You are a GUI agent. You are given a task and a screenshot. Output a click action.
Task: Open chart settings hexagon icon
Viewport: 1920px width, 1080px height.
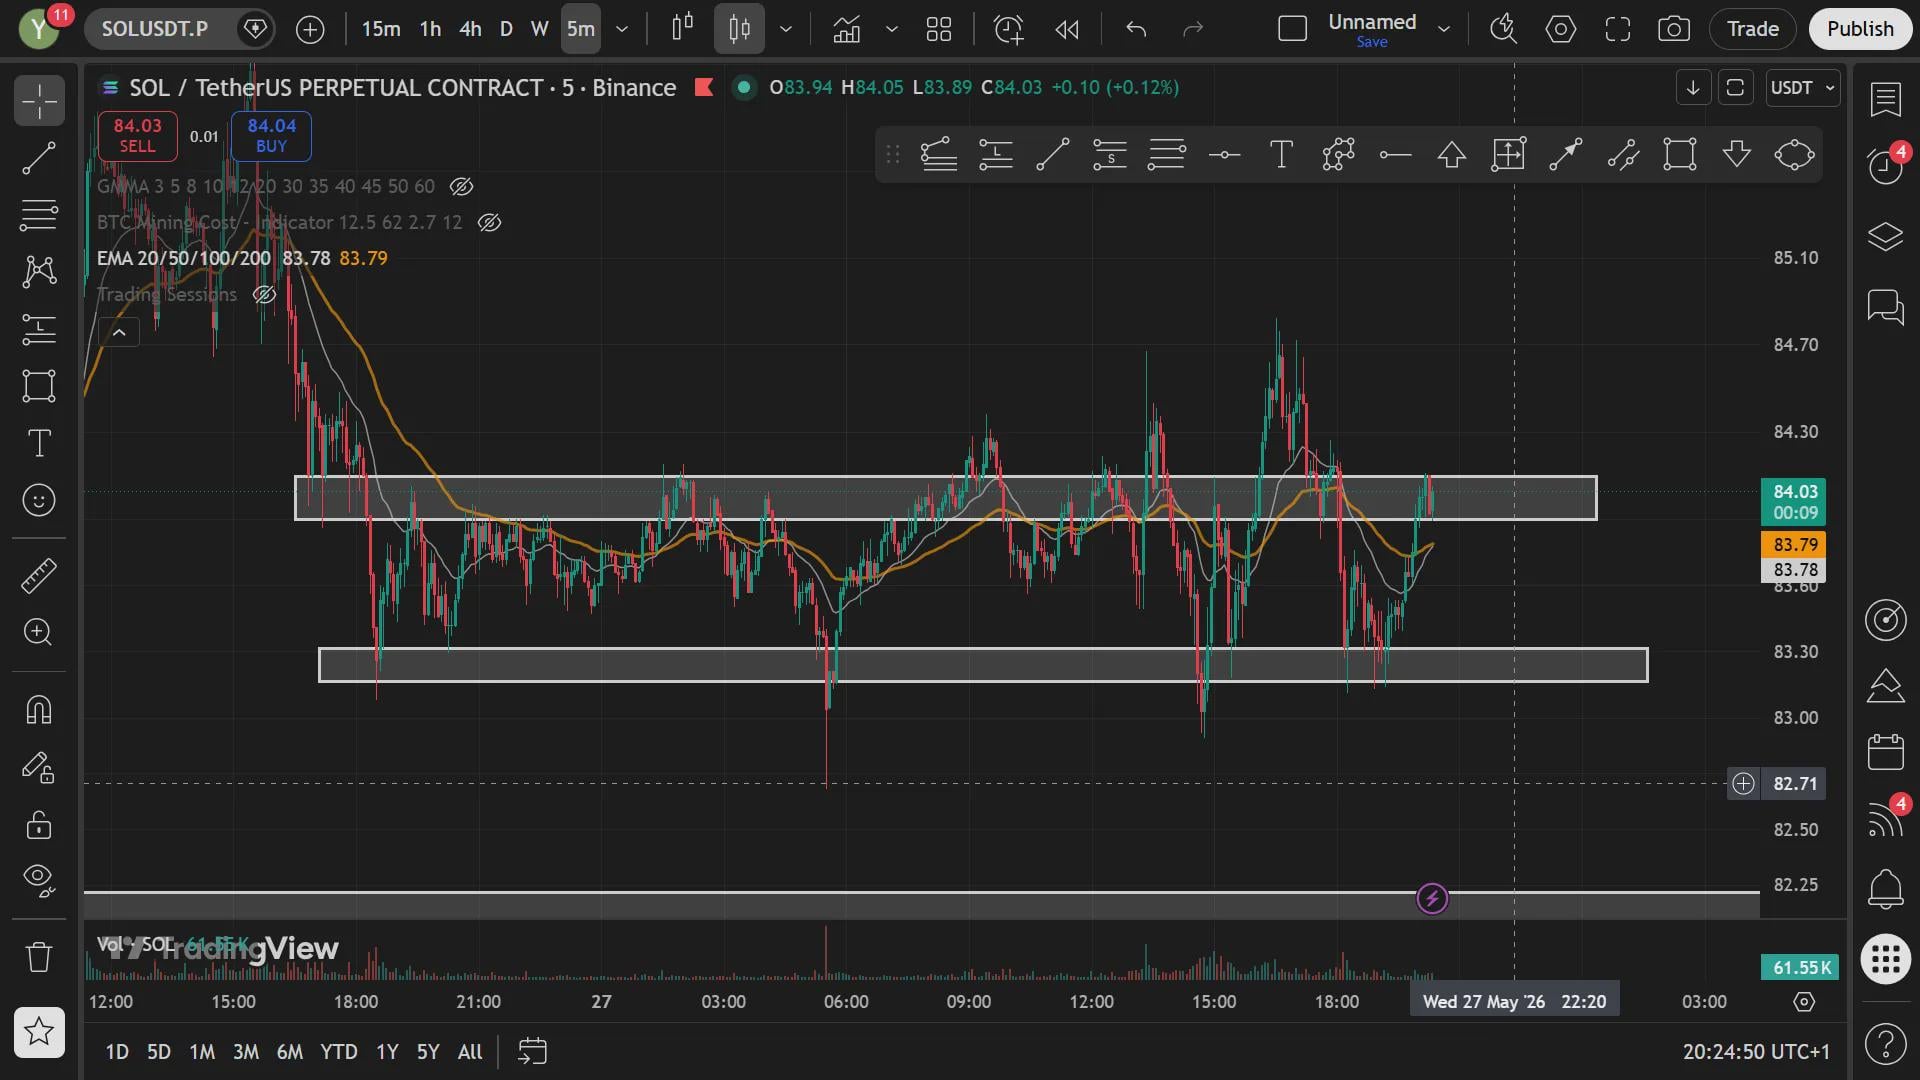(1561, 29)
